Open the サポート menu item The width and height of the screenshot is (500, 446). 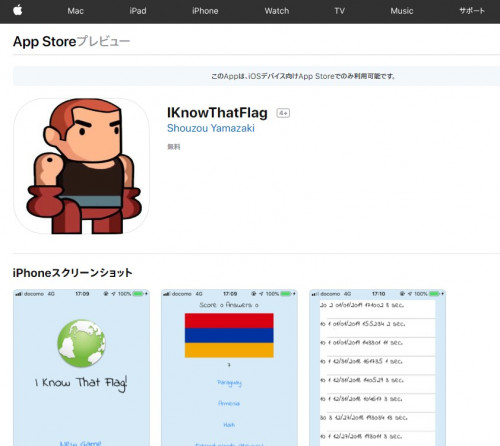[472, 11]
